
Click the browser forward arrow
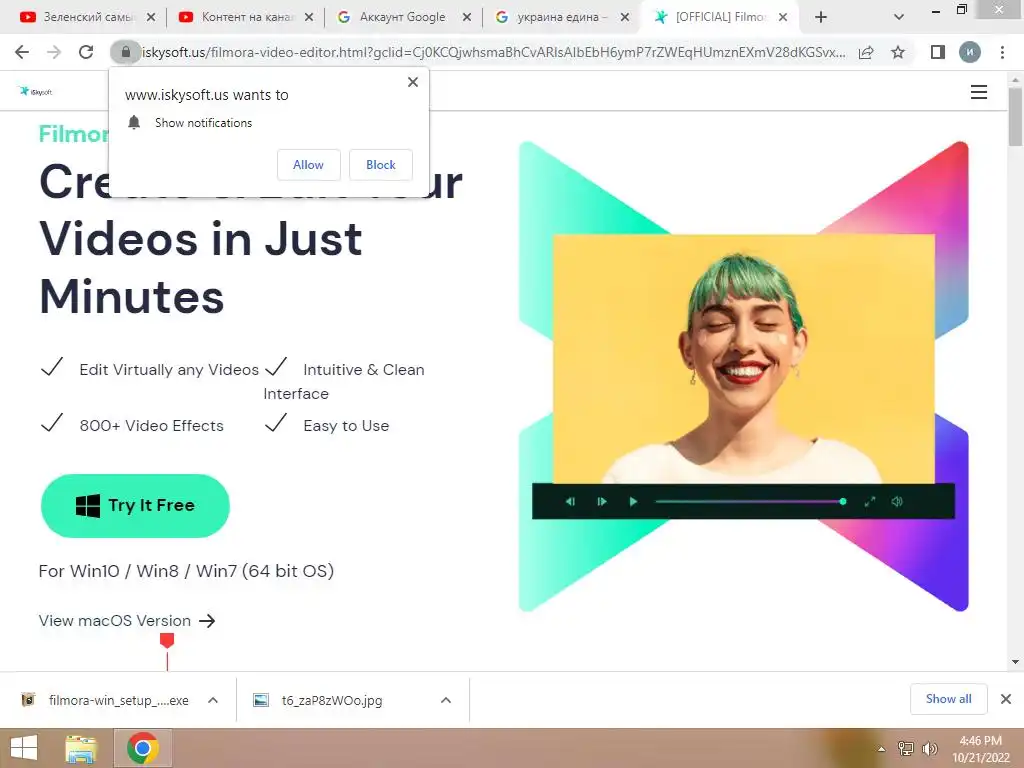tap(54, 52)
